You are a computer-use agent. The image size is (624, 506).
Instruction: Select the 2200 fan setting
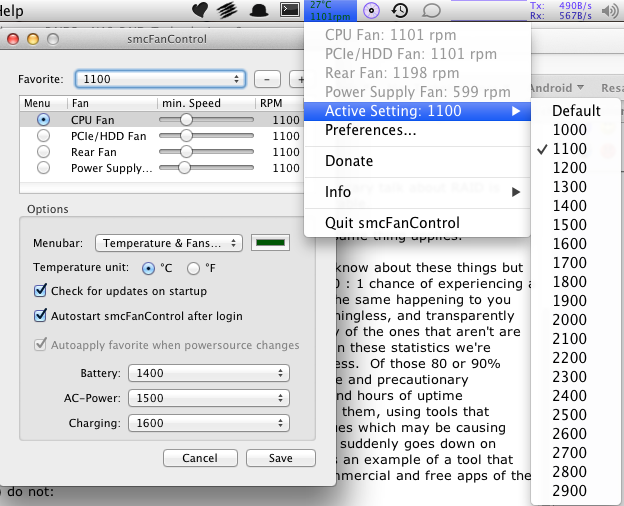click(576, 358)
